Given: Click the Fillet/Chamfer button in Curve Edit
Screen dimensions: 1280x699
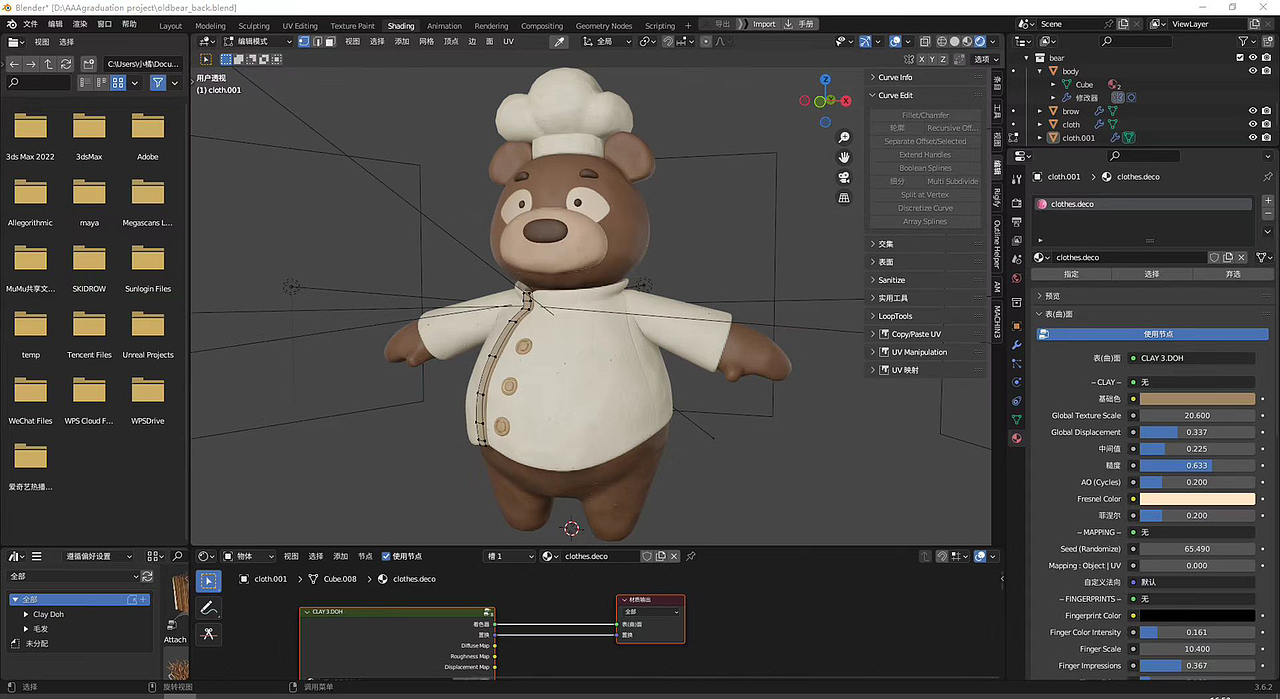Looking at the screenshot, I should click(x=925, y=114).
